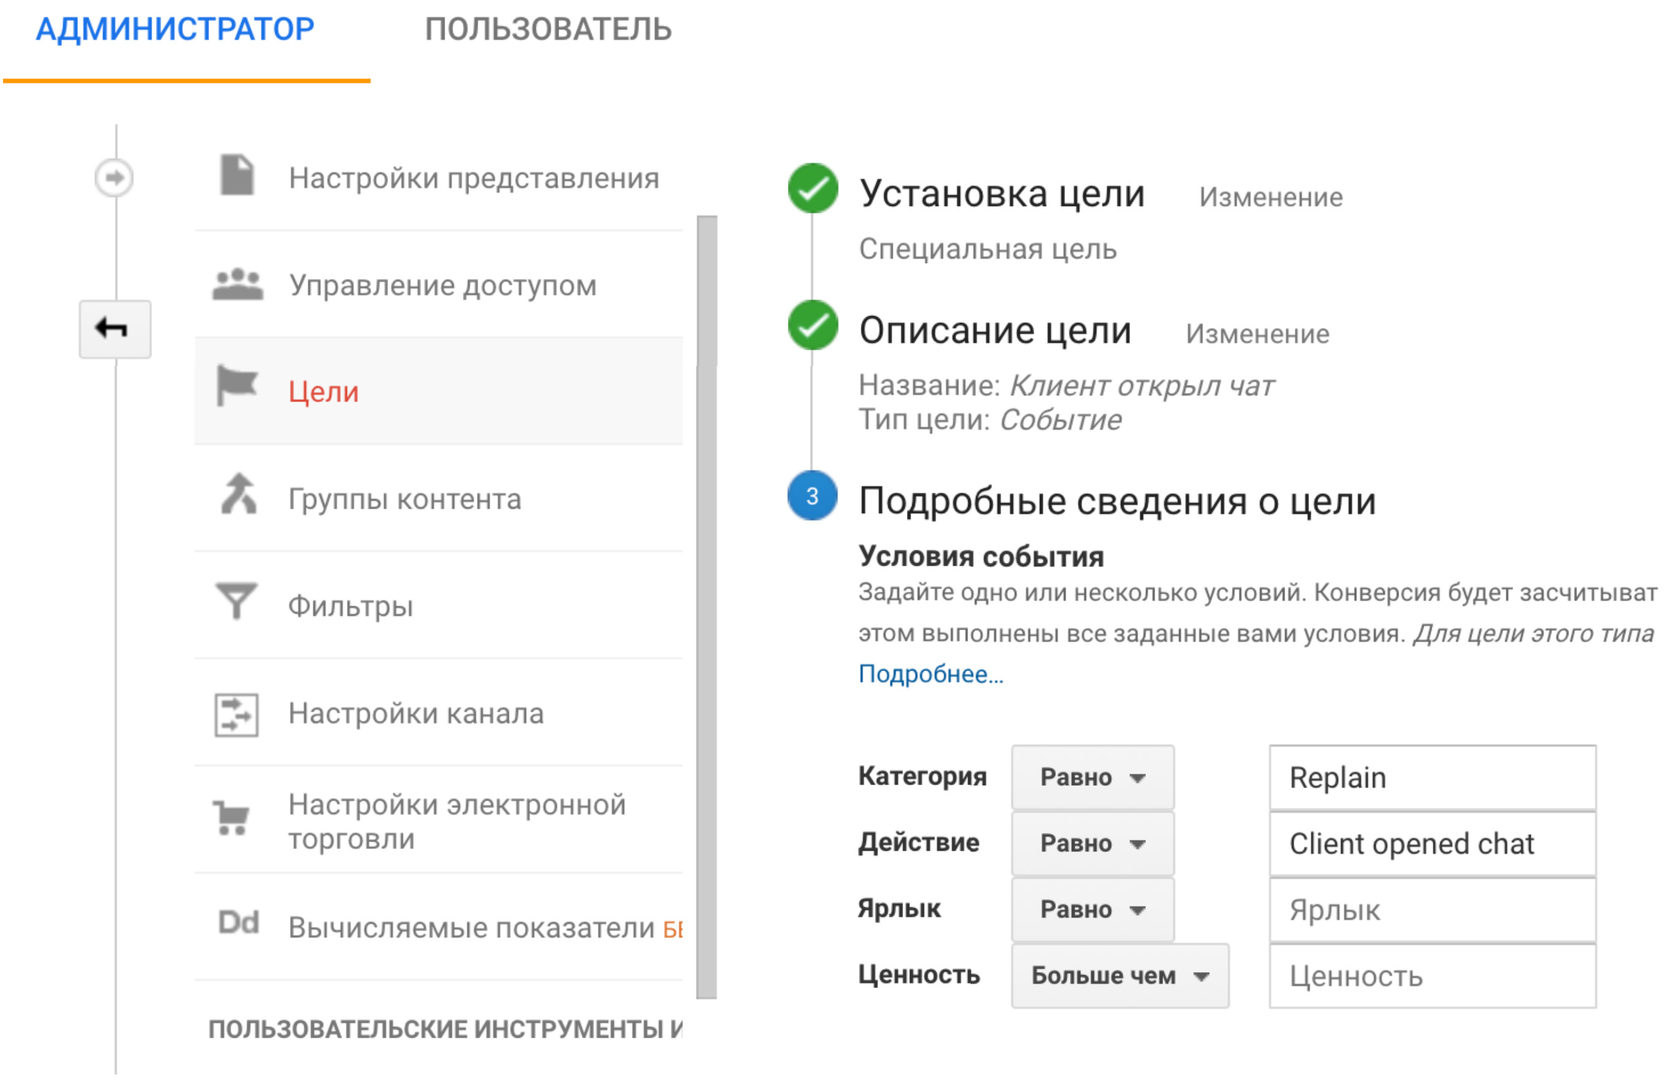
Task: Click the merge icon for Группы контента
Action: [238, 494]
